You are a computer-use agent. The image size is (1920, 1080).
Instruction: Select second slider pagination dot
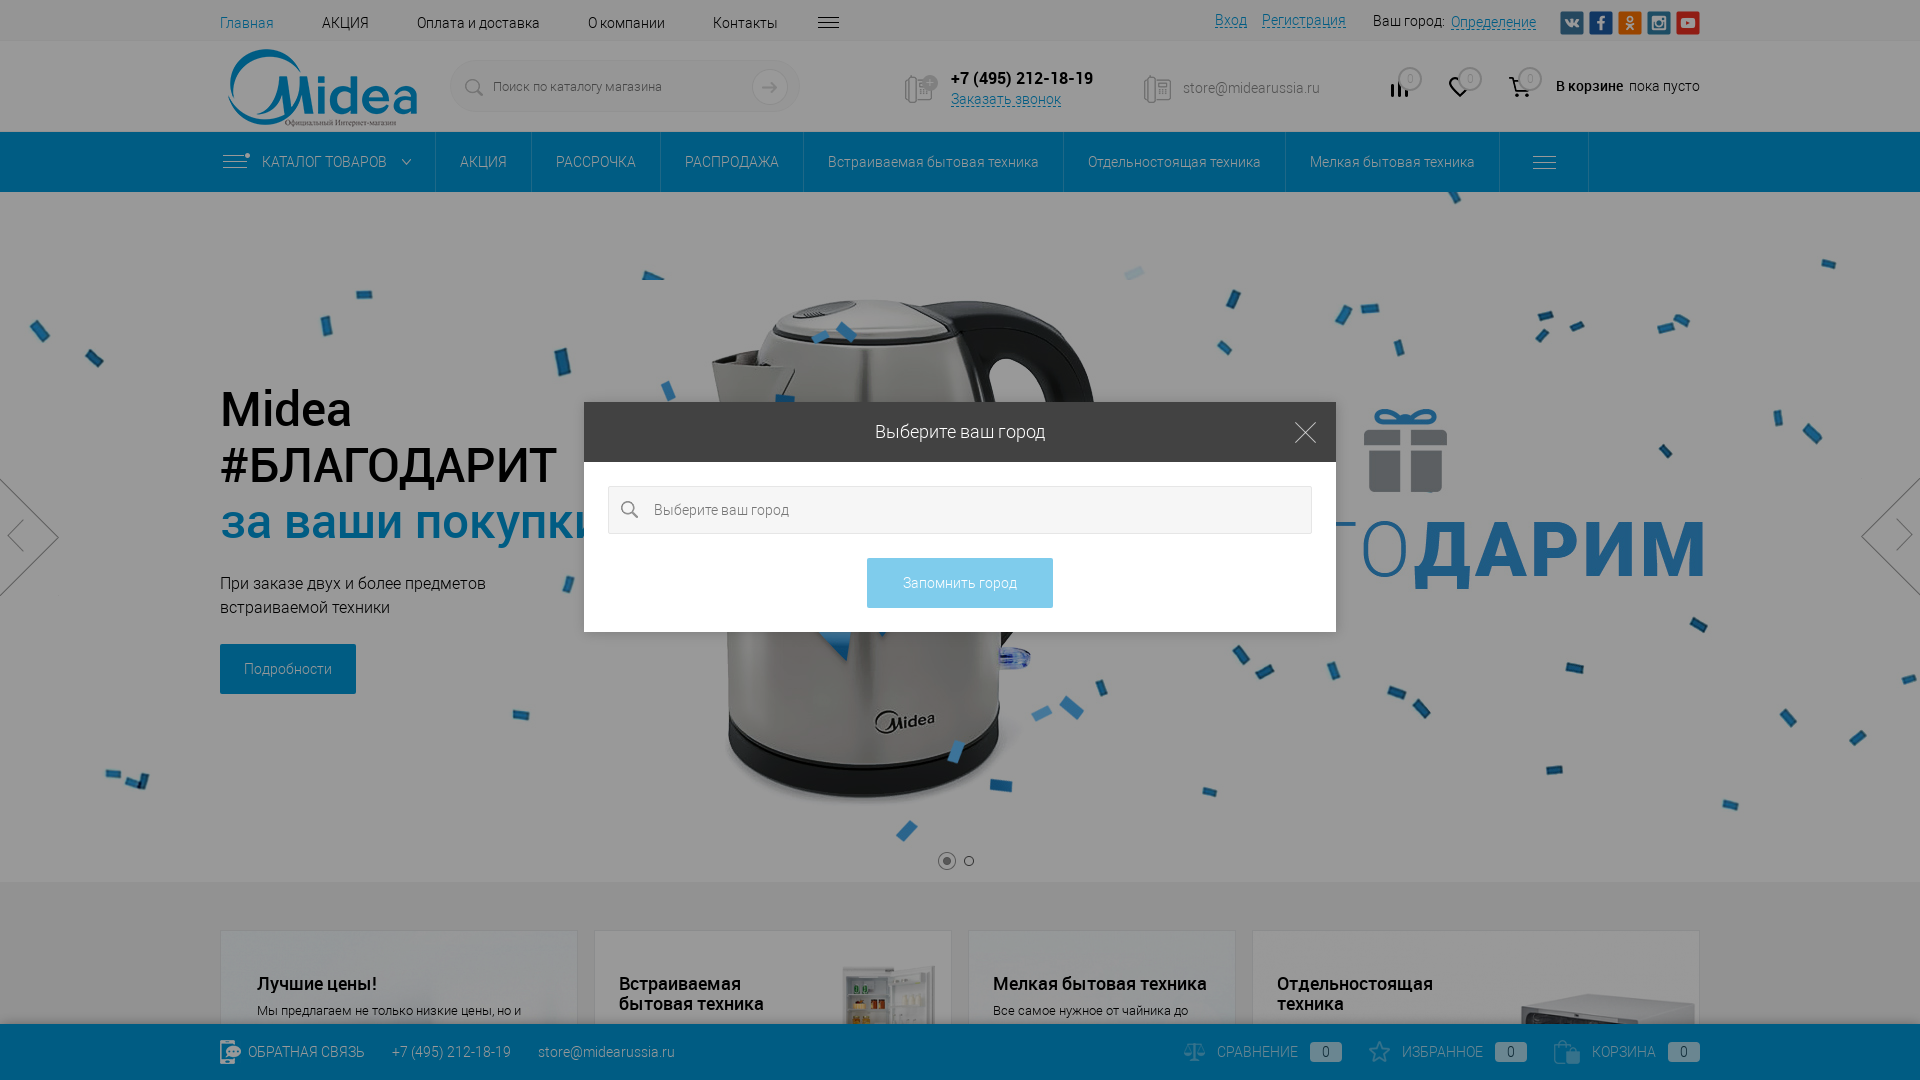(968, 861)
